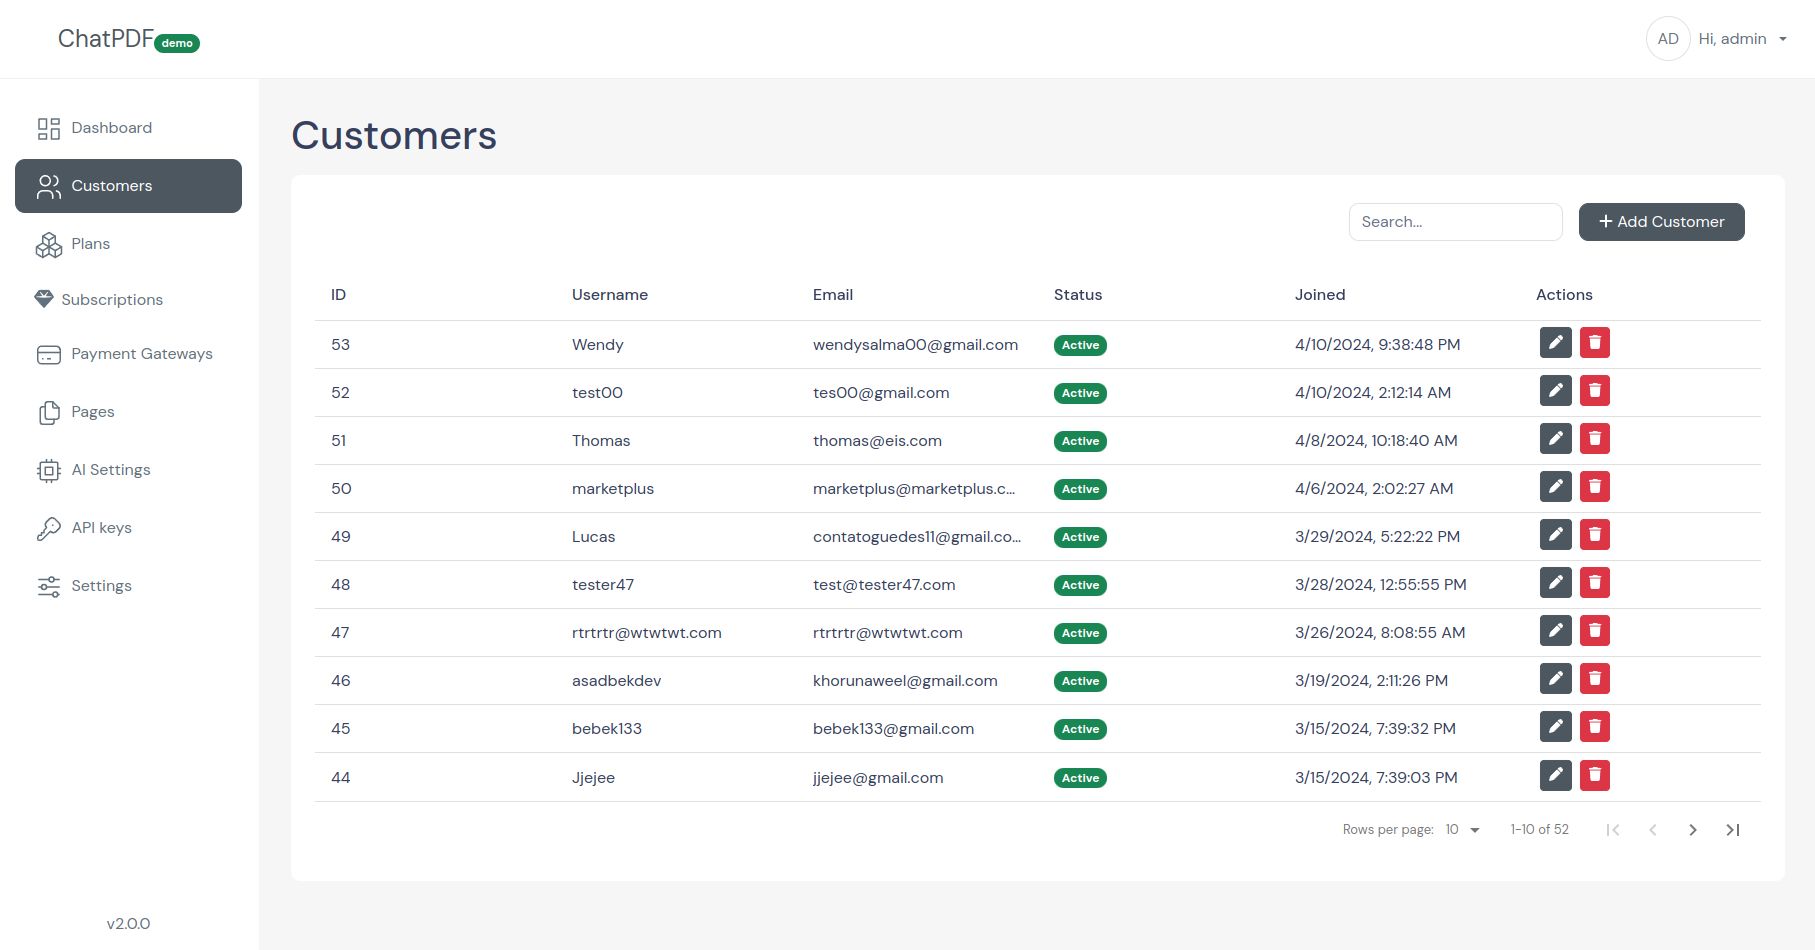This screenshot has height=950, width=1815.
Task: Click email test@tester47.com
Action: pyautogui.click(x=884, y=585)
